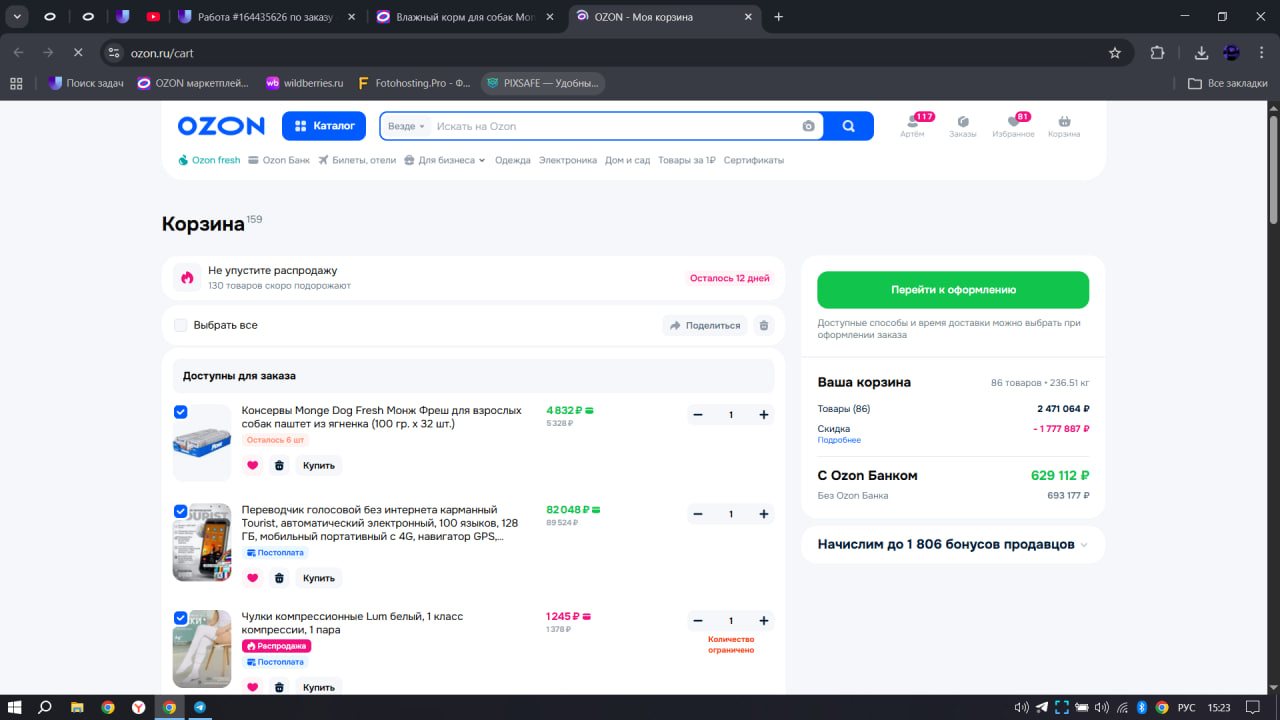Image resolution: width=1280 pixels, height=720 pixels.
Task: Click the Поделиться share button
Action: [x=705, y=325]
